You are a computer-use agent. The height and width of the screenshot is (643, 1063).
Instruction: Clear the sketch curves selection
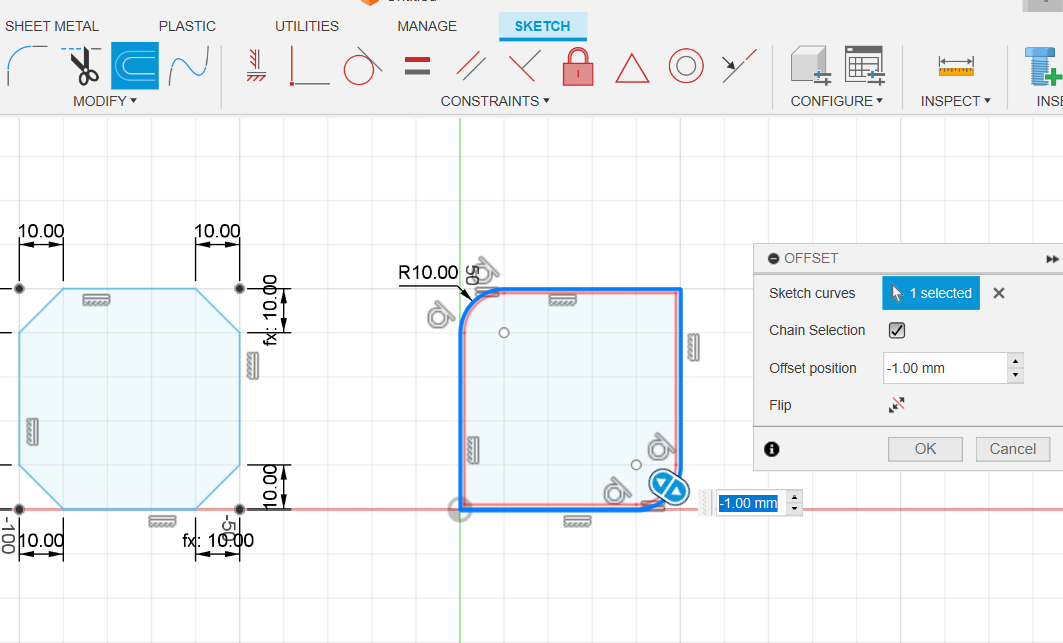pos(999,293)
